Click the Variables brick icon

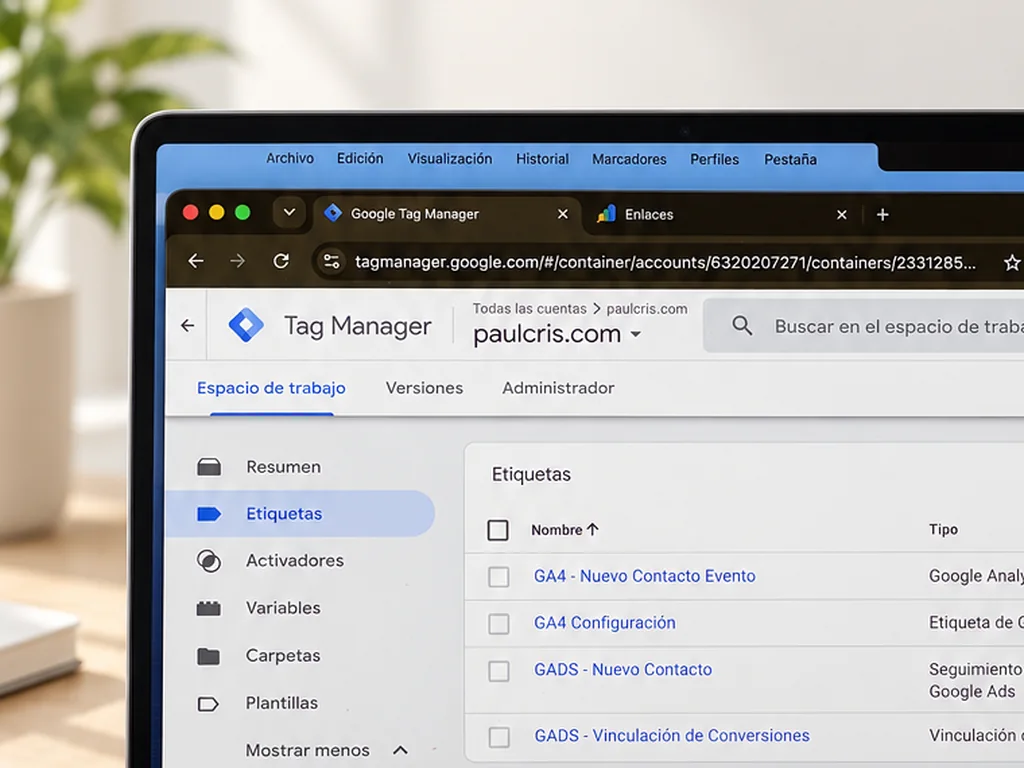[209, 608]
